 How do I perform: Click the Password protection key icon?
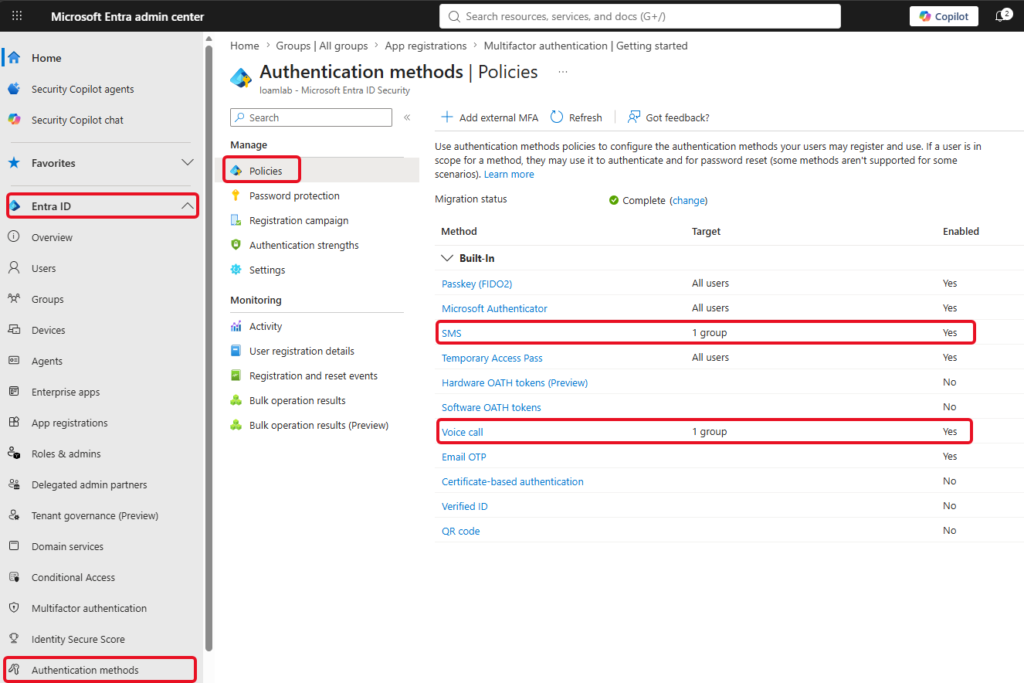tap(236, 195)
